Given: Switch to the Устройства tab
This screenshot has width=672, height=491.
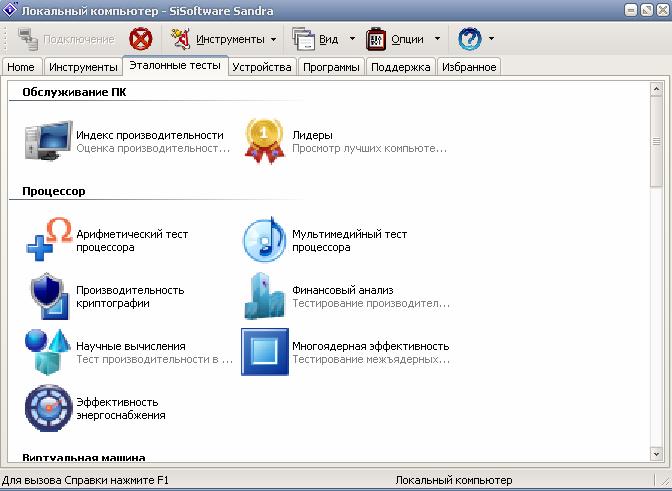Looking at the screenshot, I should pos(262,67).
